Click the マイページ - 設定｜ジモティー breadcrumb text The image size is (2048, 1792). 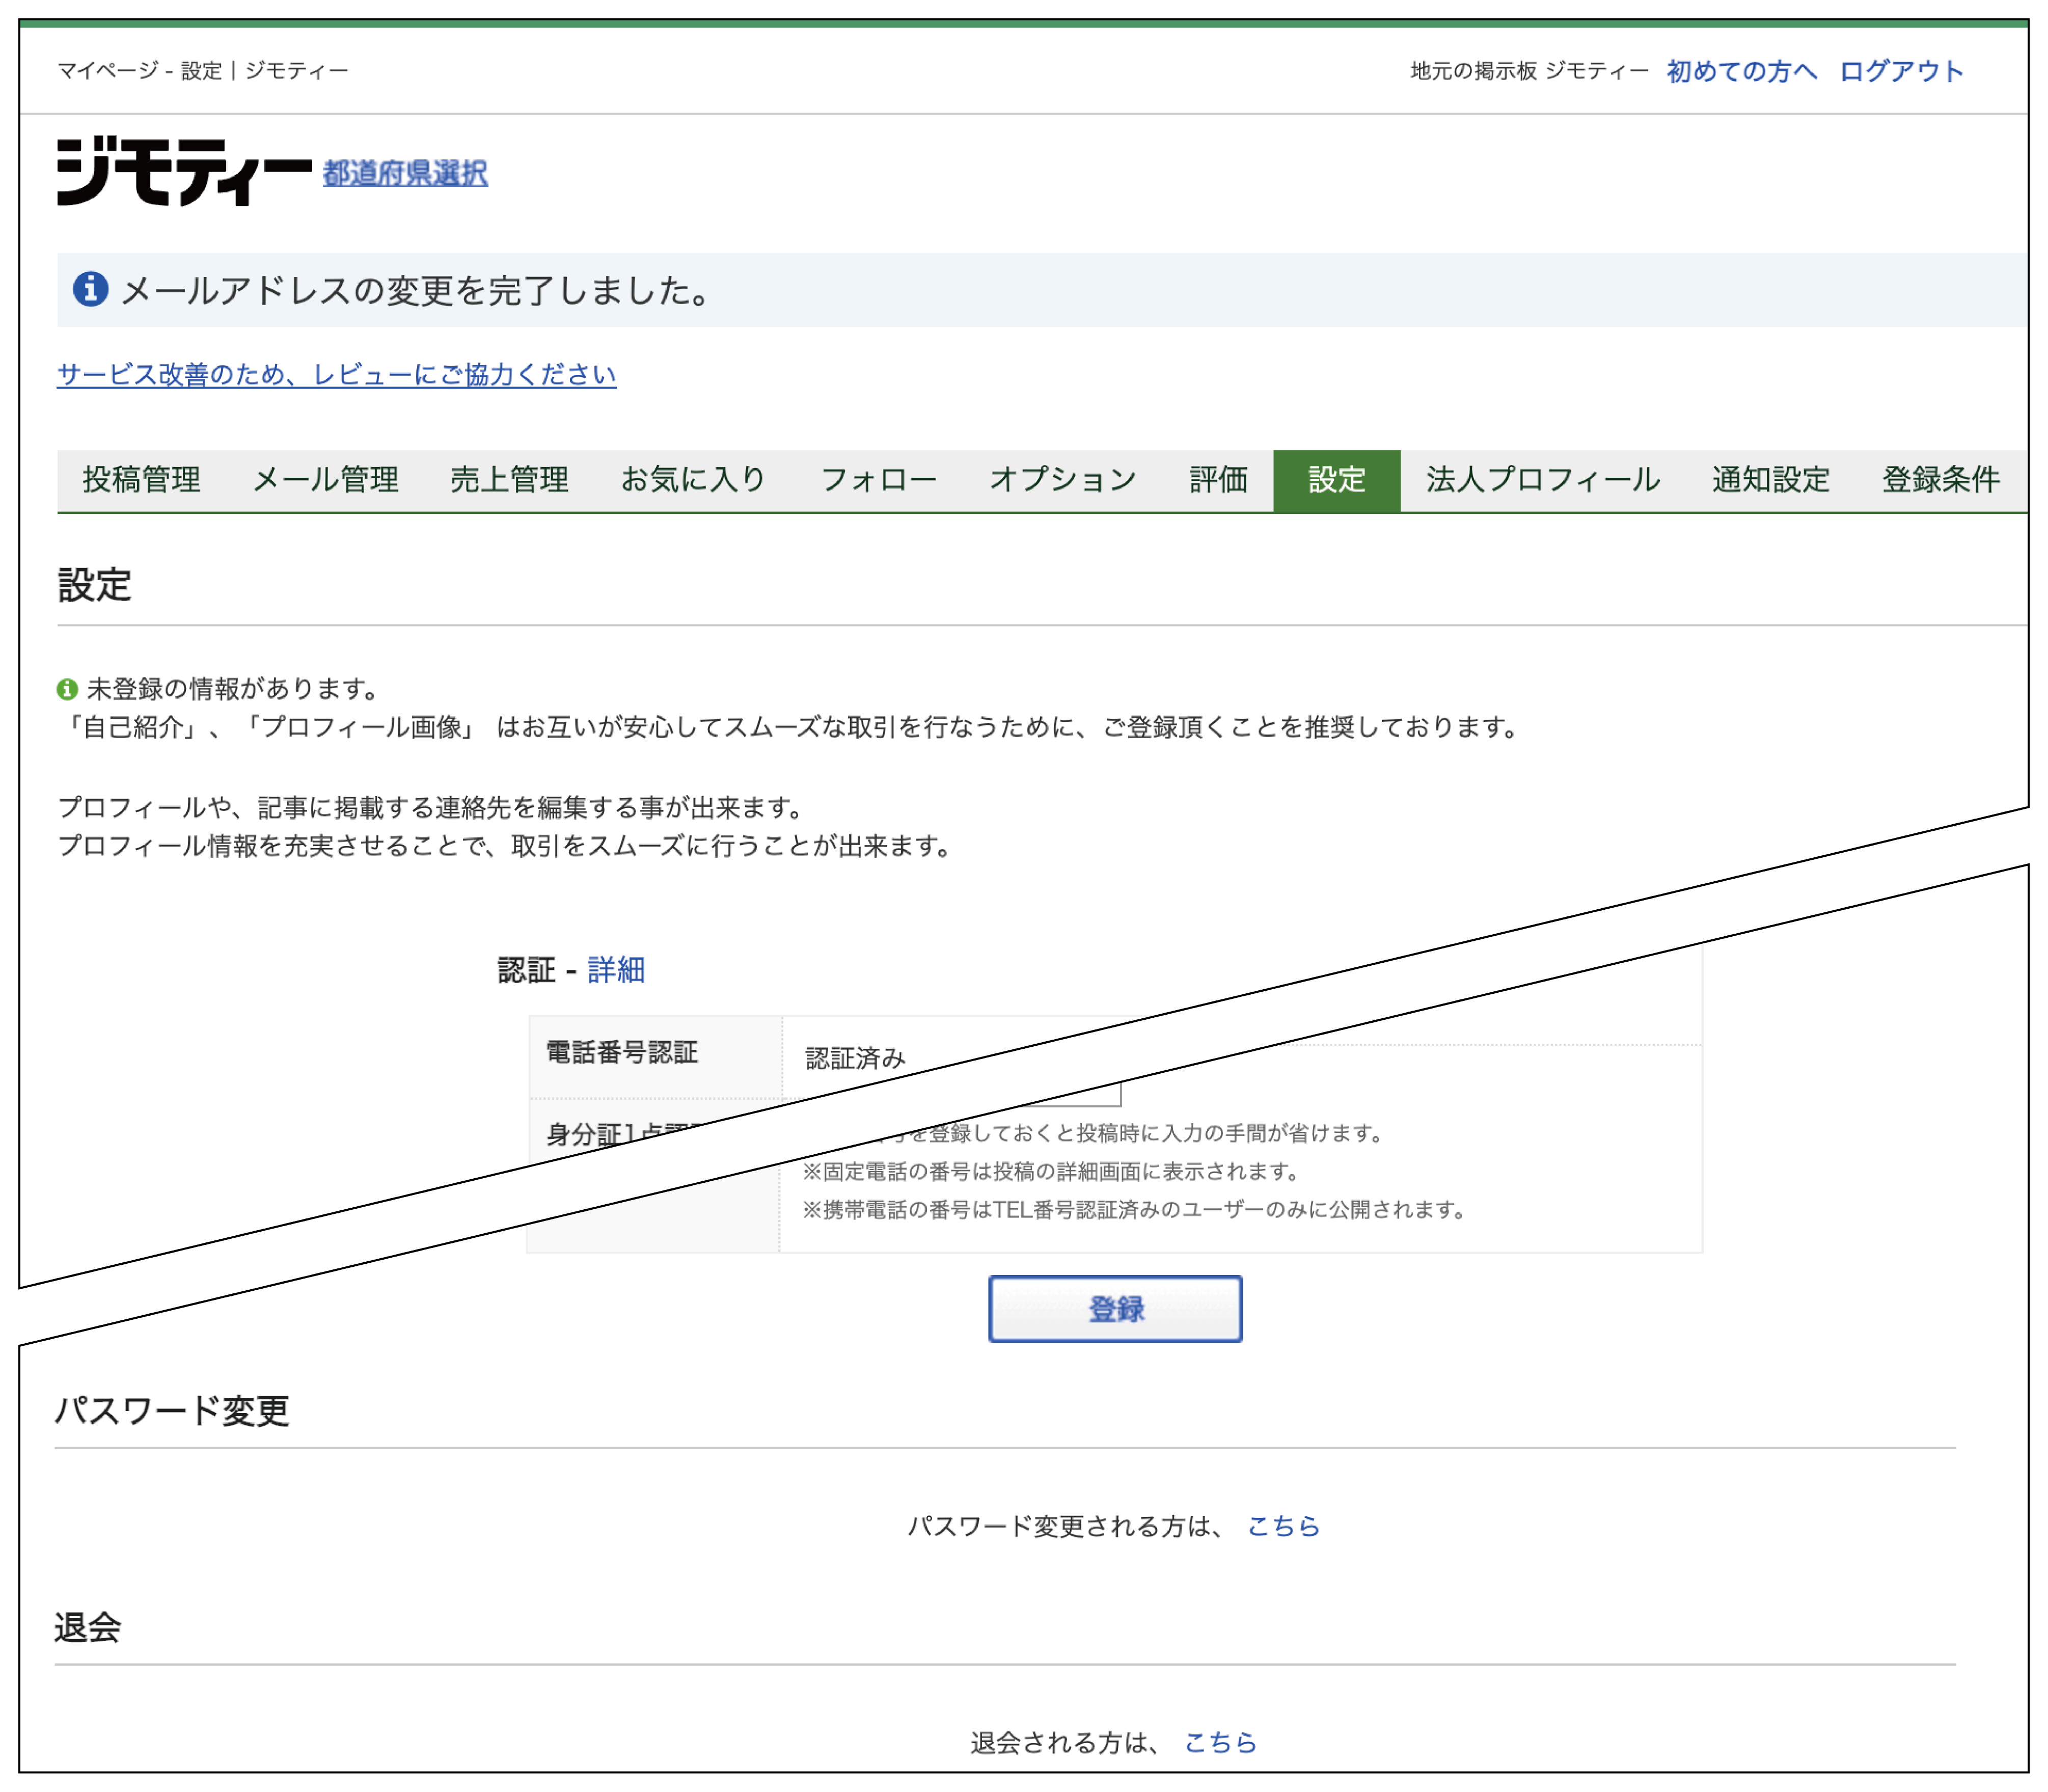coord(203,71)
